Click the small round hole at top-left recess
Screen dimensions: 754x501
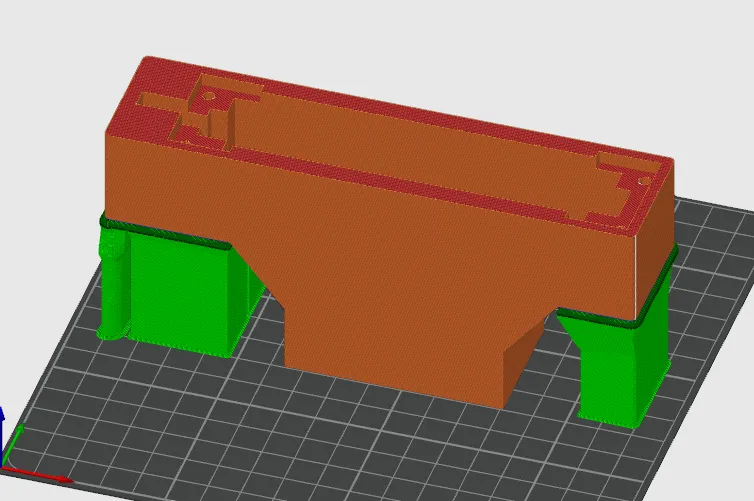[x=208, y=96]
